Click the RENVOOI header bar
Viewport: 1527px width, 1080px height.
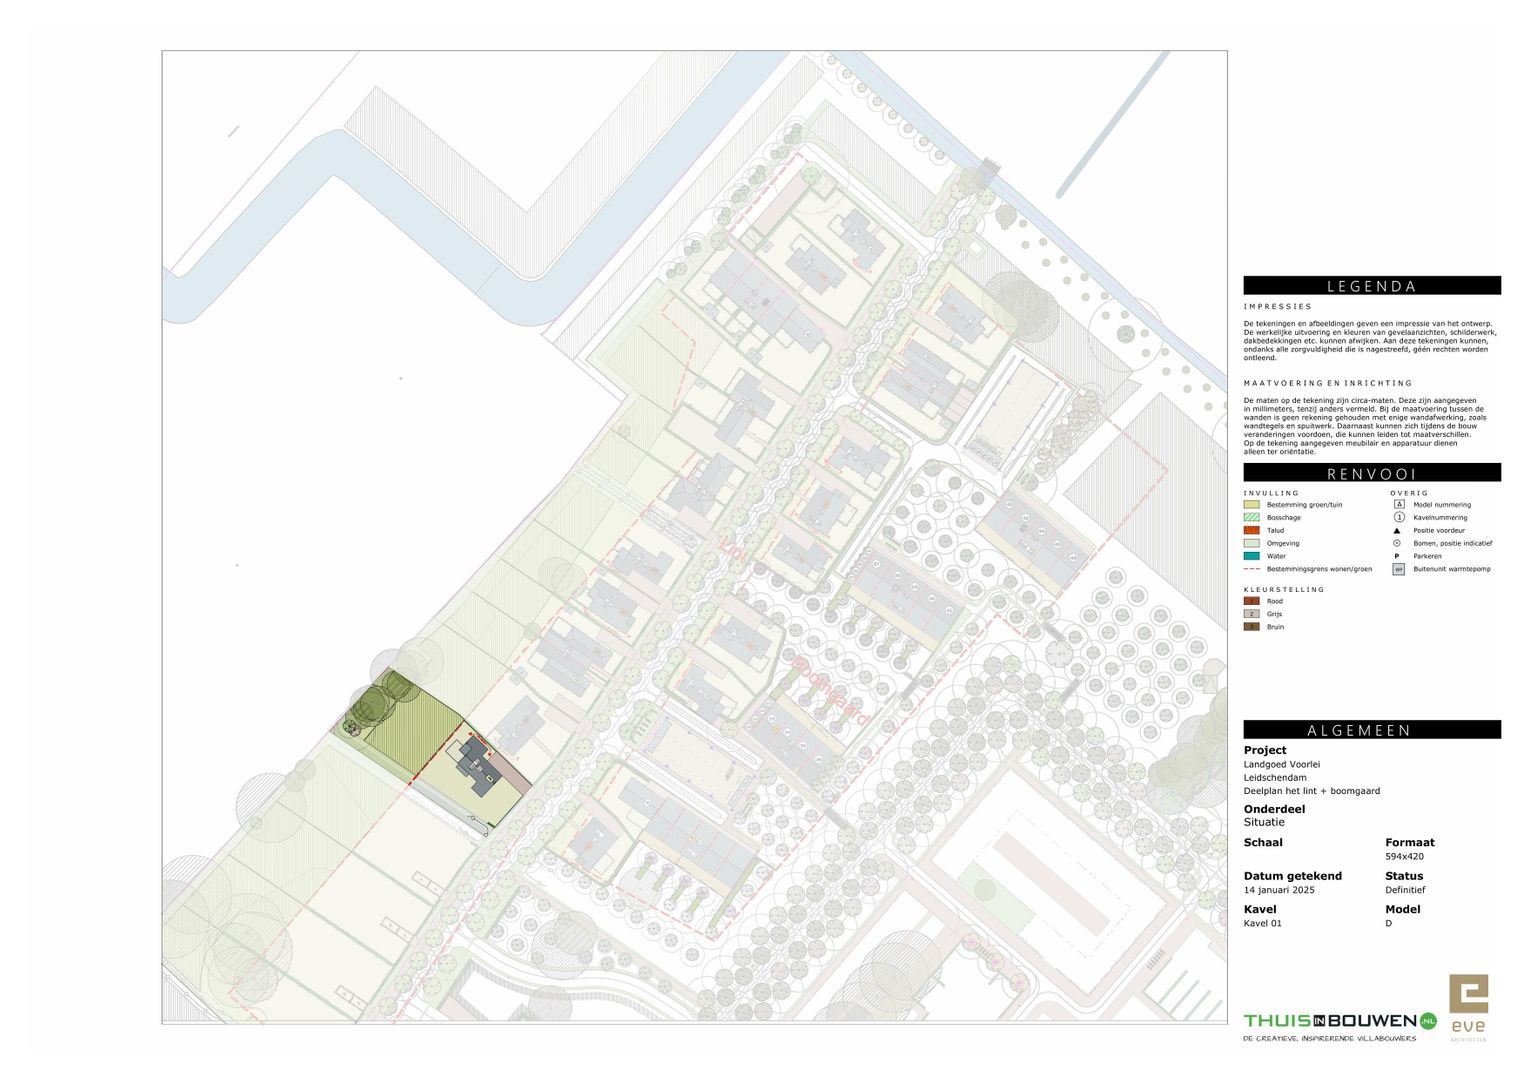click(1372, 473)
